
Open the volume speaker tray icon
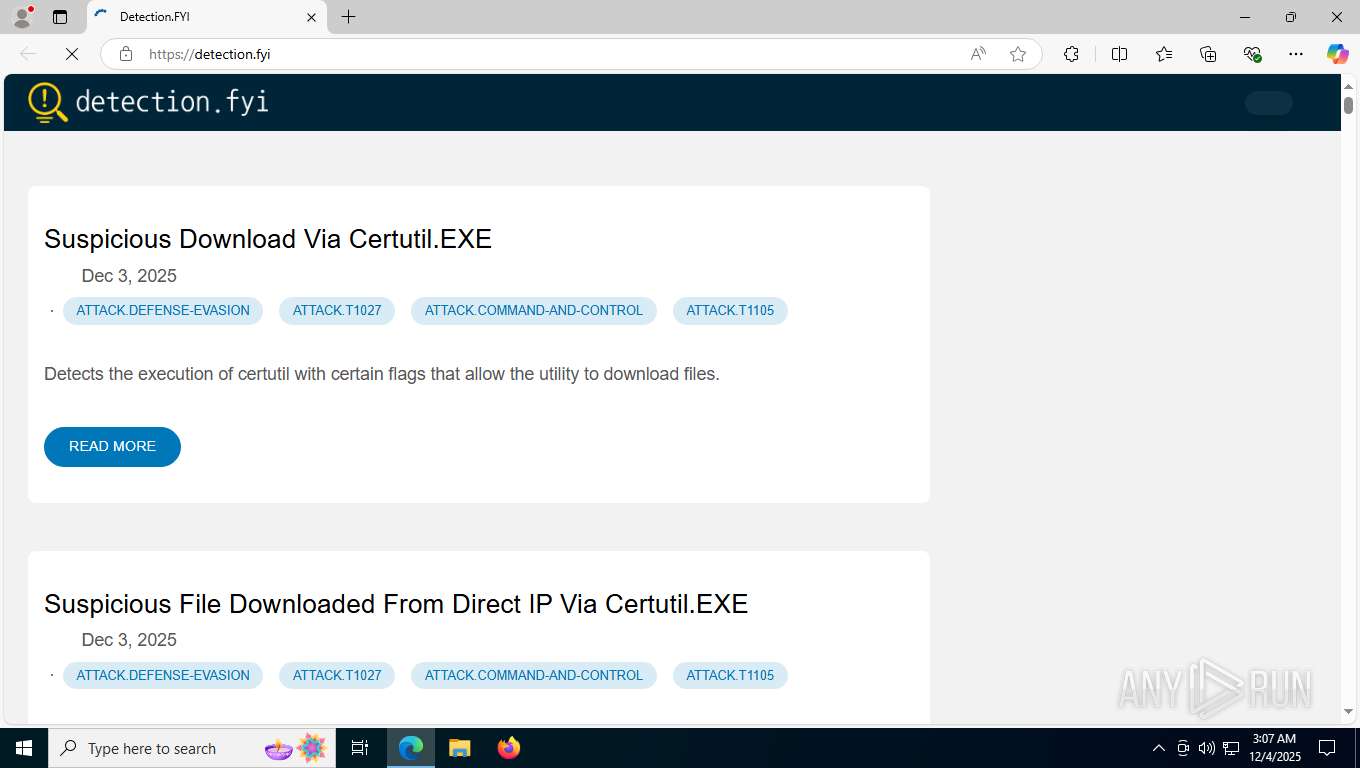pos(1207,748)
